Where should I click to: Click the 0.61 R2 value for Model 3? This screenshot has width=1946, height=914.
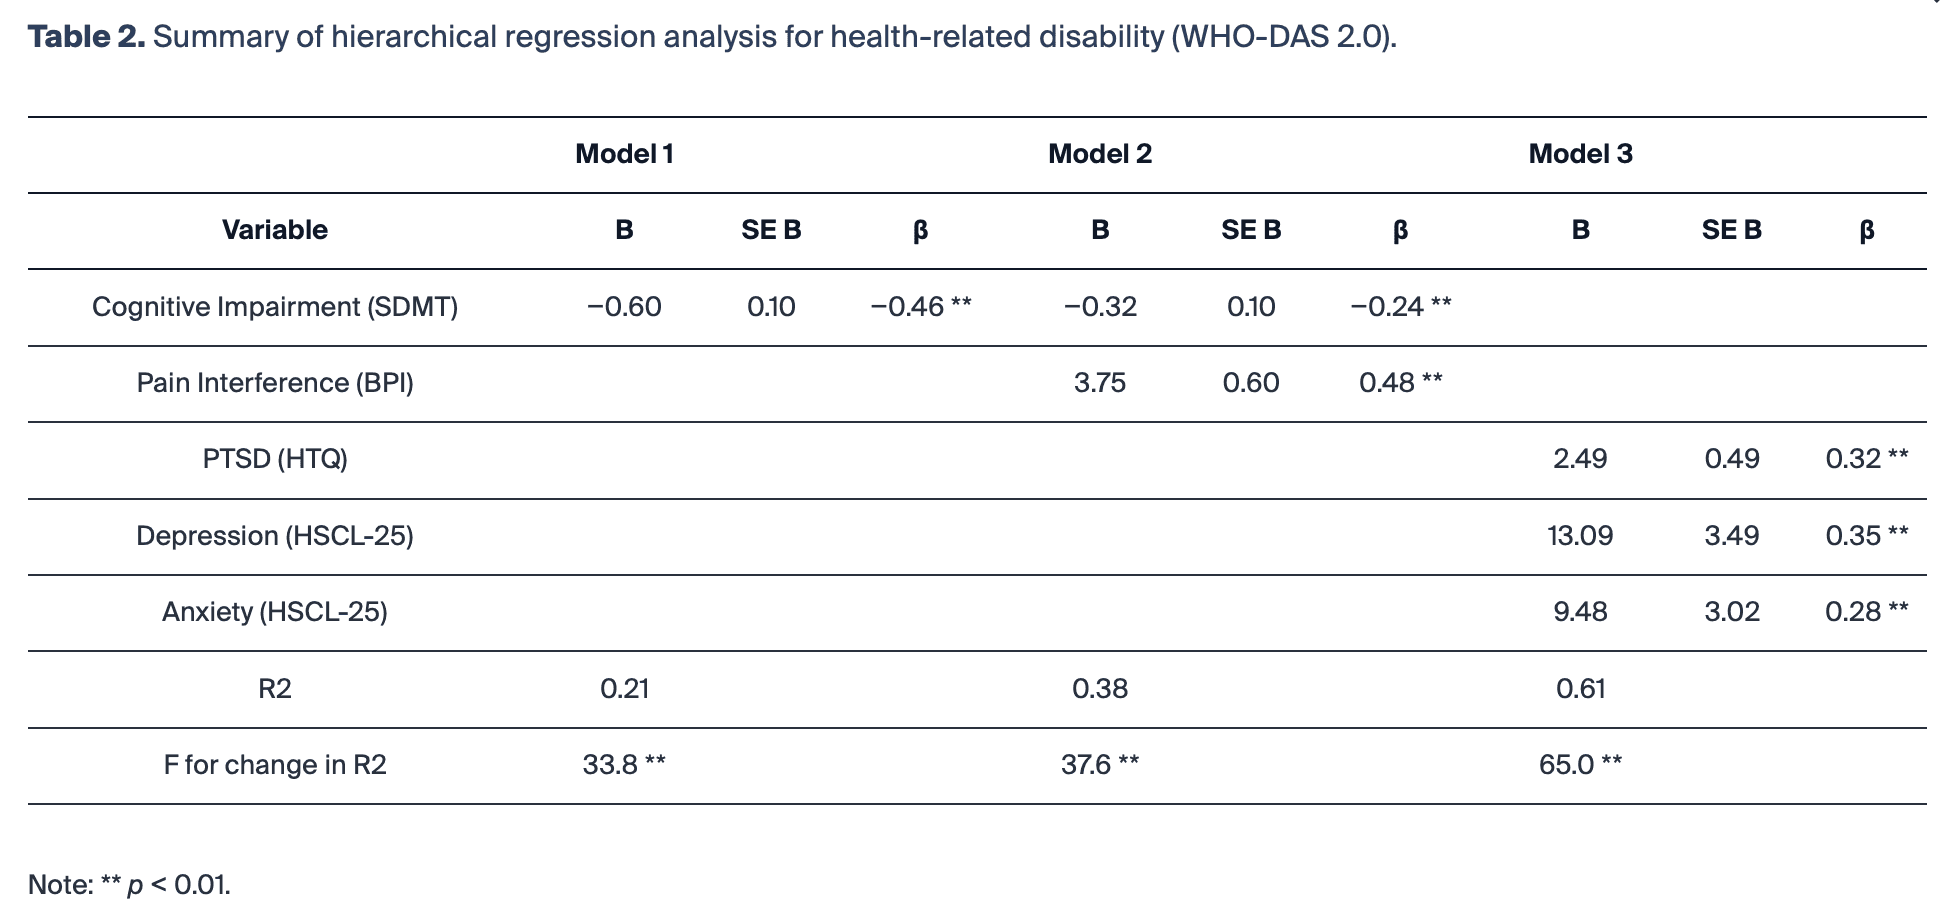(1580, 689)
